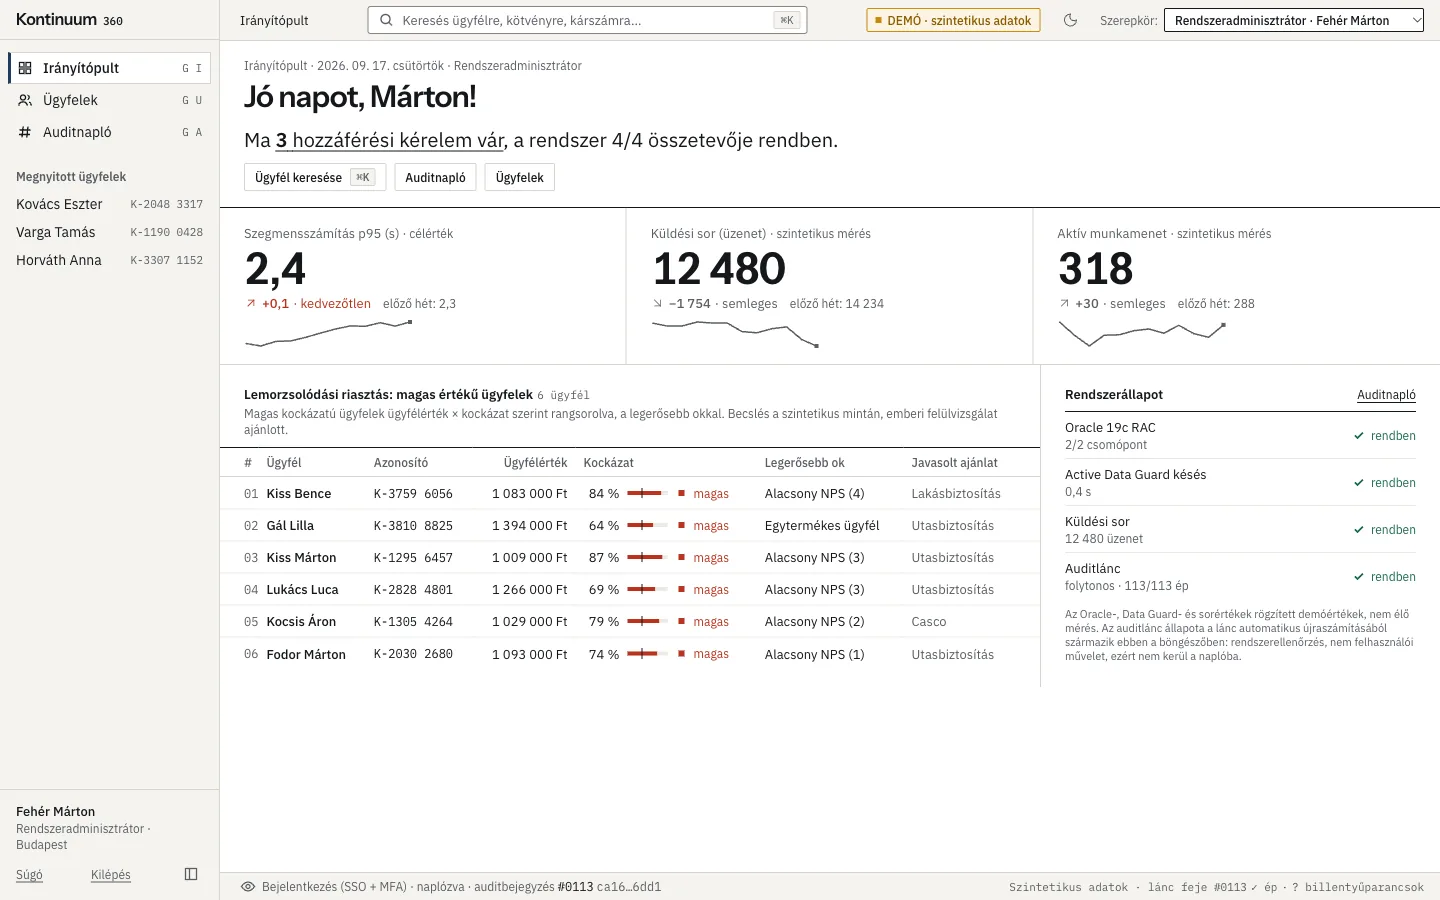Click the risk bar for Gál Lilla

pos(647,525)
